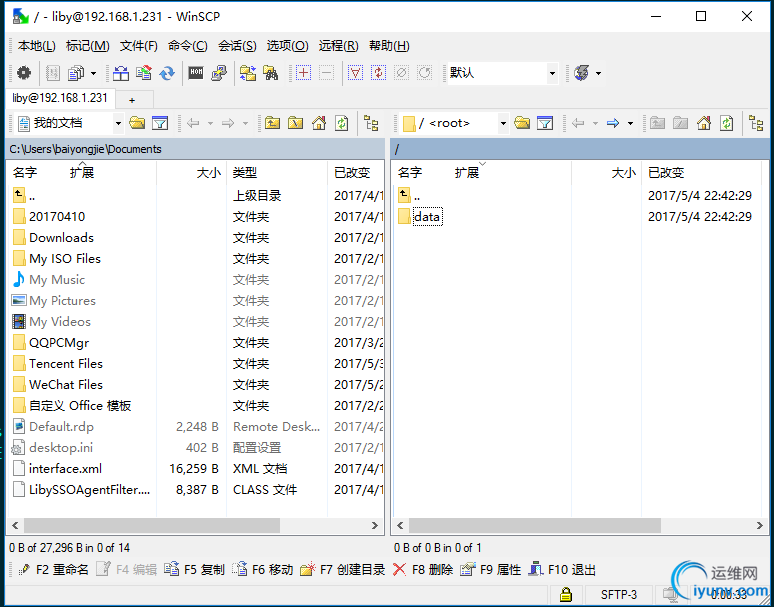Click the F2 重命名 button

click(x=53, y=569)
